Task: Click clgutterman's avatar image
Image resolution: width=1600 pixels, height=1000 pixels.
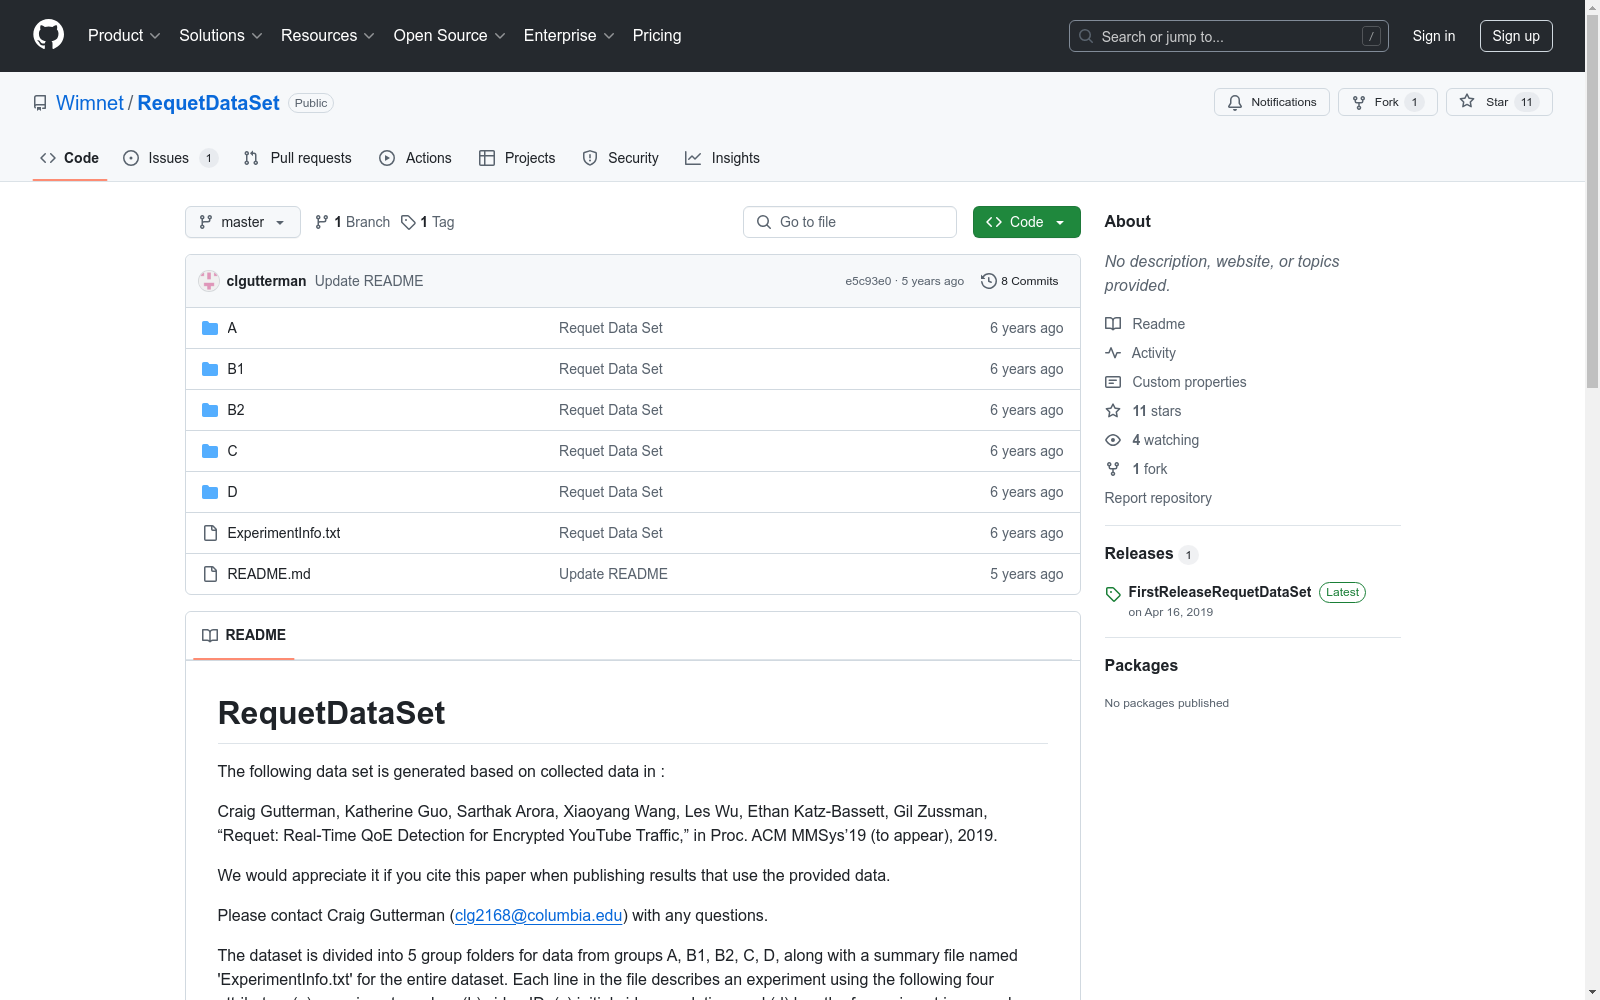Action: point(209,281)
